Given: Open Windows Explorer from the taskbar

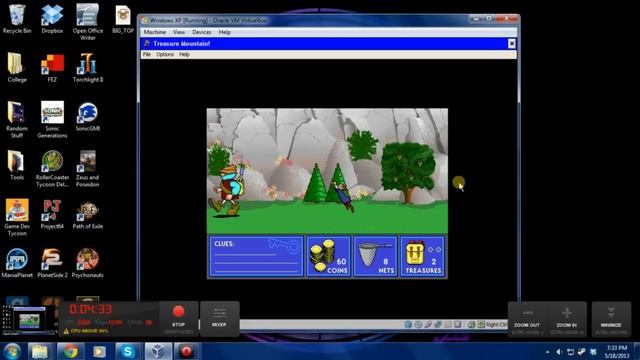Looking at the screenshot, I should (x=40, y=351).
